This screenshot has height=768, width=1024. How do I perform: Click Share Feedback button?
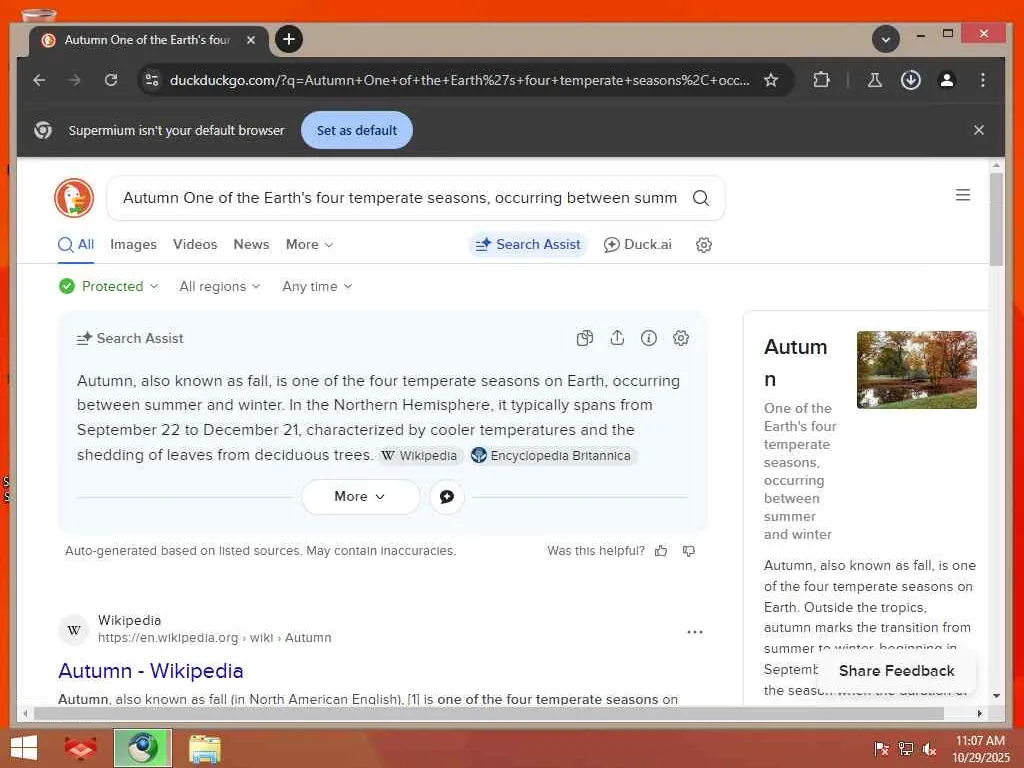tap(896, 671)
